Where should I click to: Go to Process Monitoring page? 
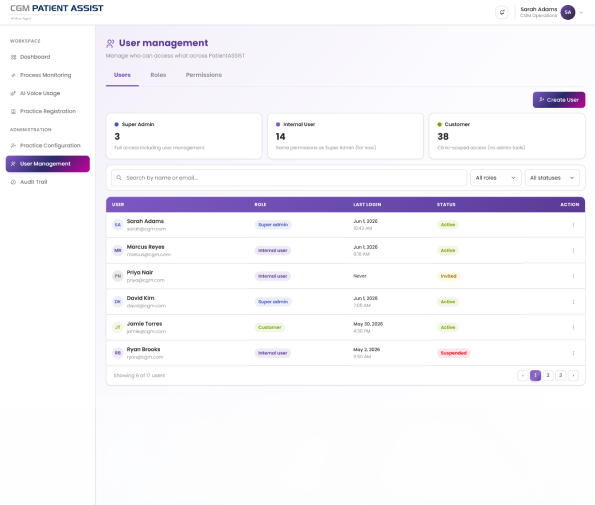click(x=47, y=75)
